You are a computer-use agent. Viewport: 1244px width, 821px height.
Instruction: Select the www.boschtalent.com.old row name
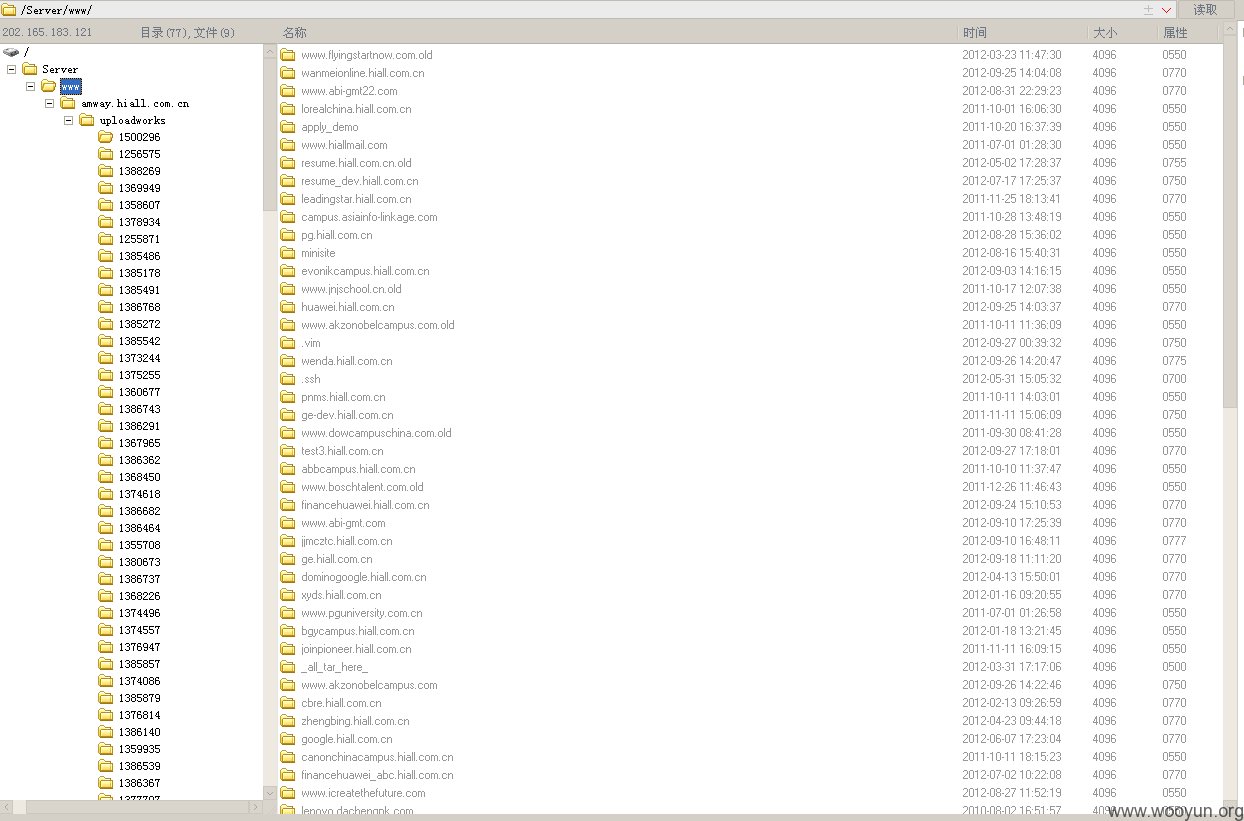pos(362,487)
